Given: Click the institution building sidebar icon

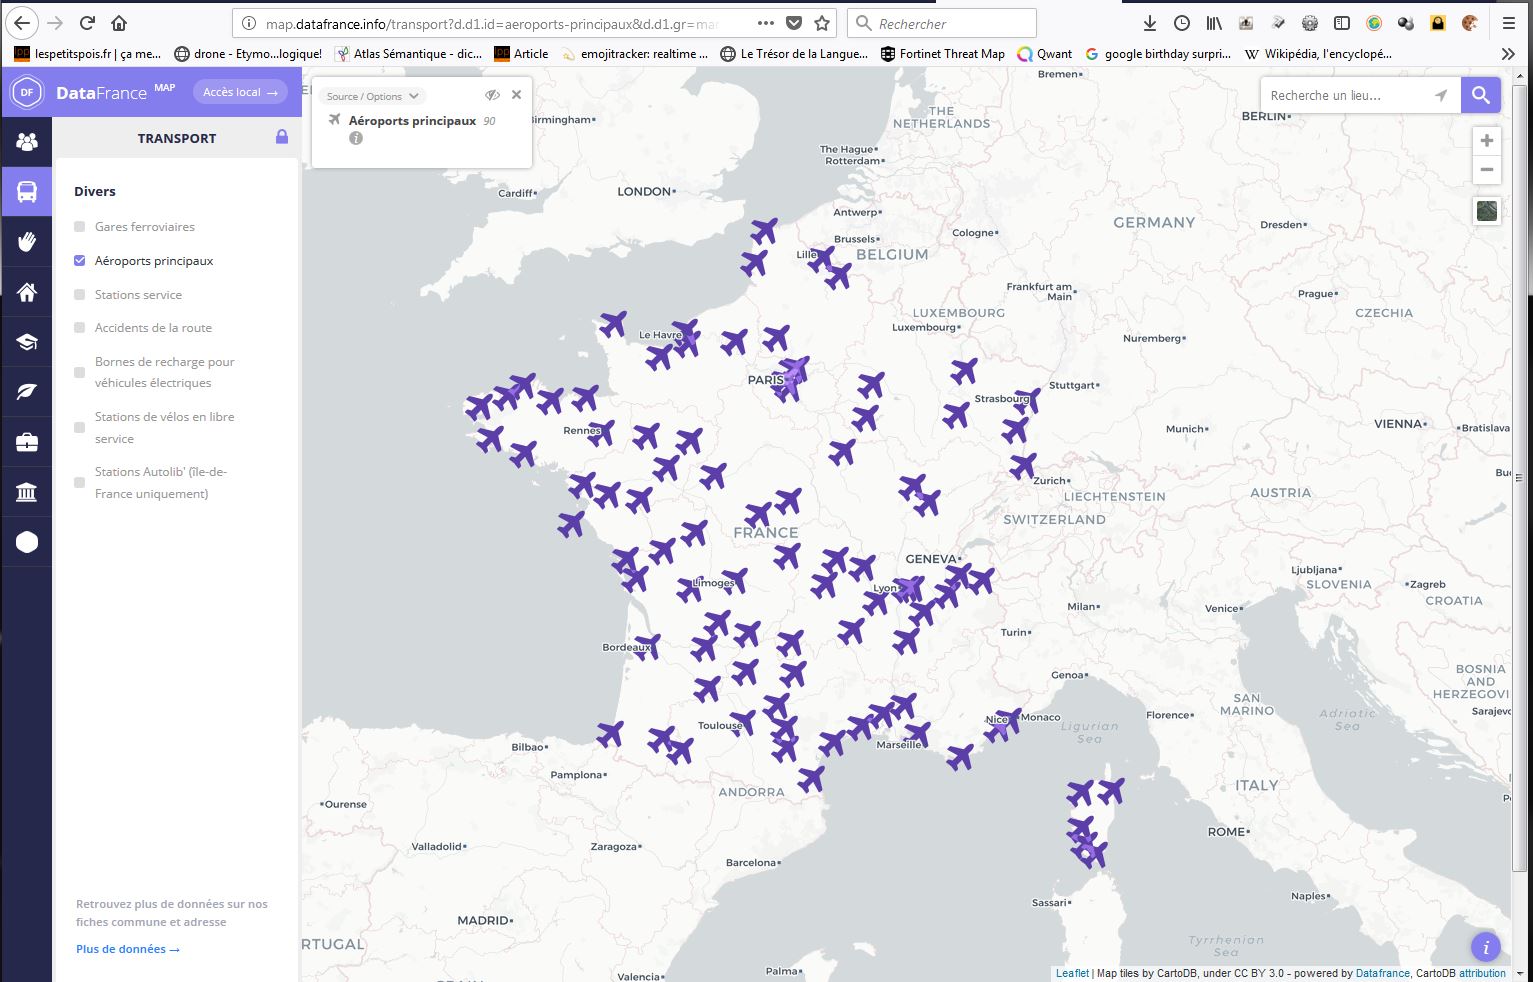Looking at the screenshot, I should (27, 492).
